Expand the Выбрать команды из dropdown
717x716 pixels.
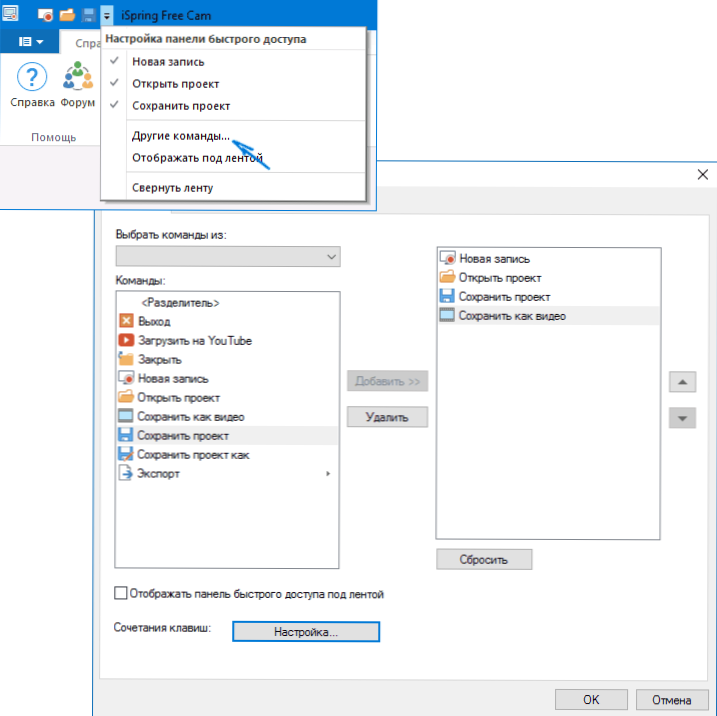tap(228, 256)
